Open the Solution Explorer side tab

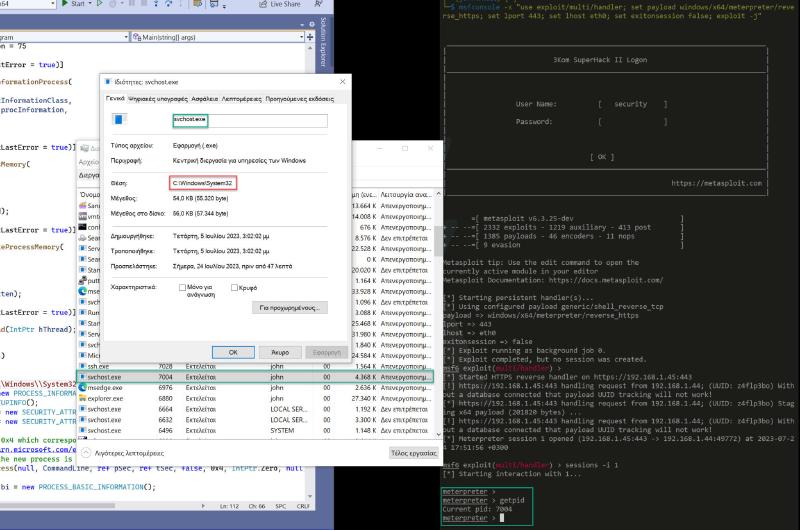323,42
